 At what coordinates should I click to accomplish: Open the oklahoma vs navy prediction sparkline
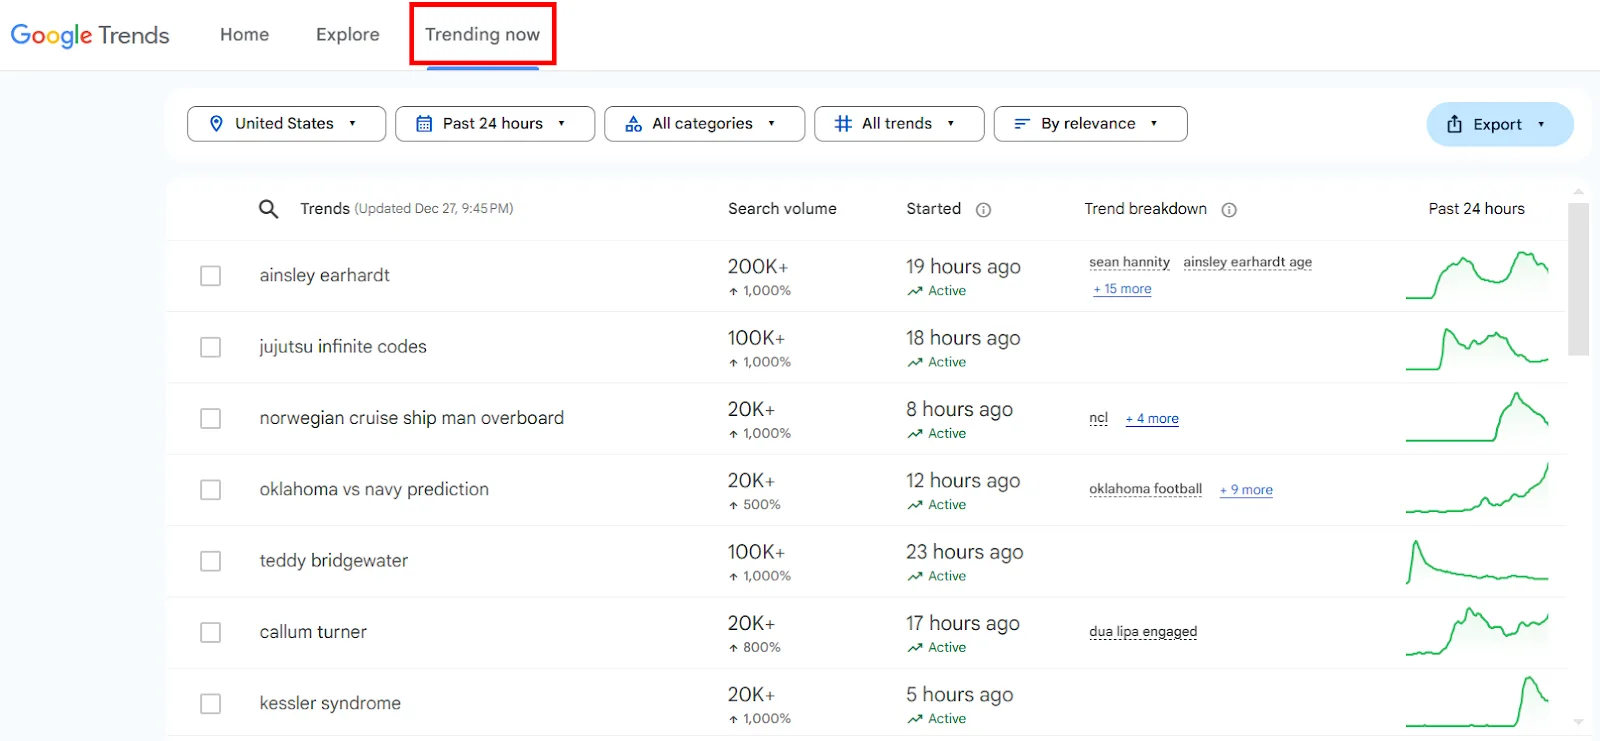click(1477, 489)
